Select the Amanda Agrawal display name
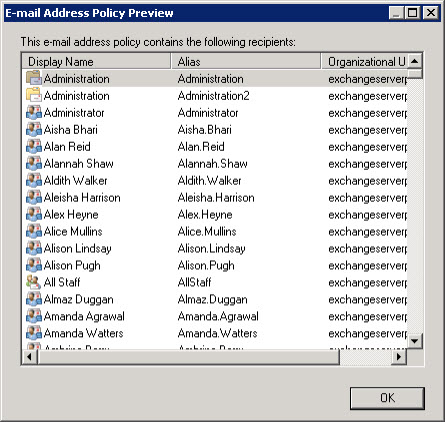The width and height of the screenshot is (445, 422). [84, 316]
